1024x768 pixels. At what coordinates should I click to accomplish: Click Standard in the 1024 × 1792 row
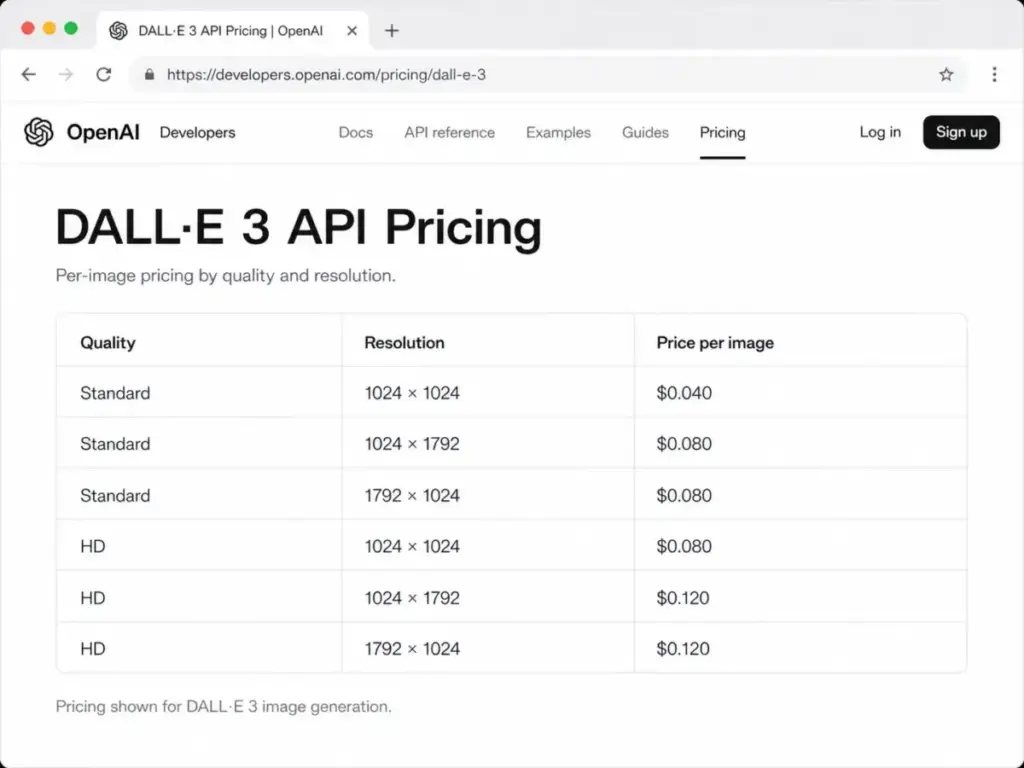[115, 444]
